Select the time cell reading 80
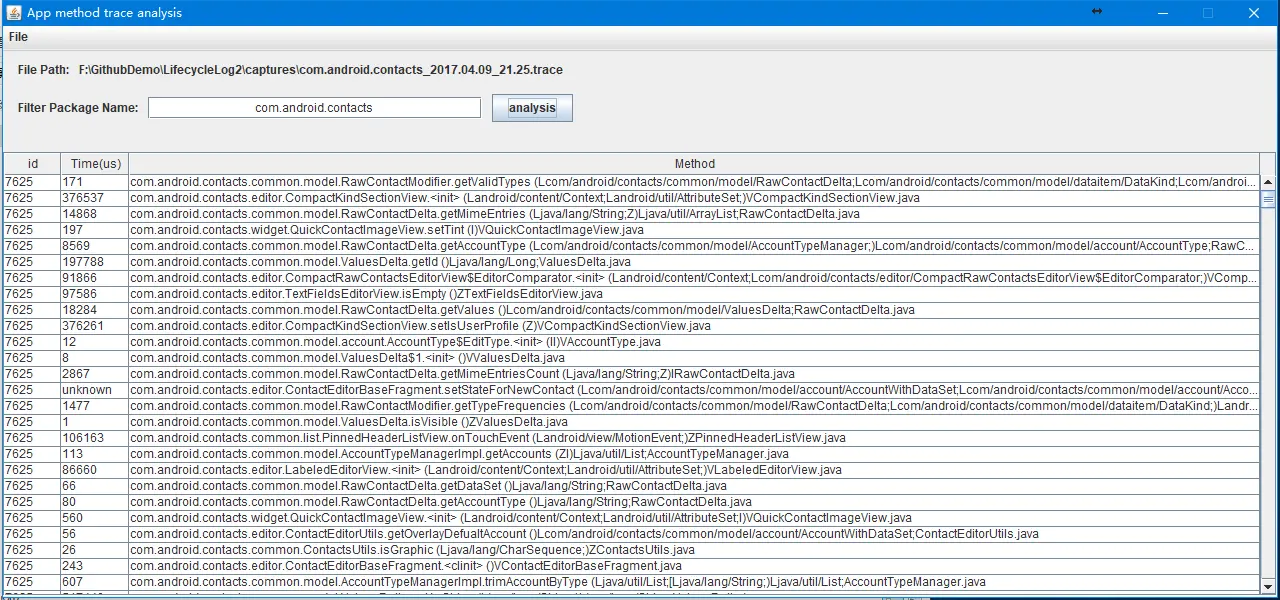1280x600 pixels. (94, 502)
